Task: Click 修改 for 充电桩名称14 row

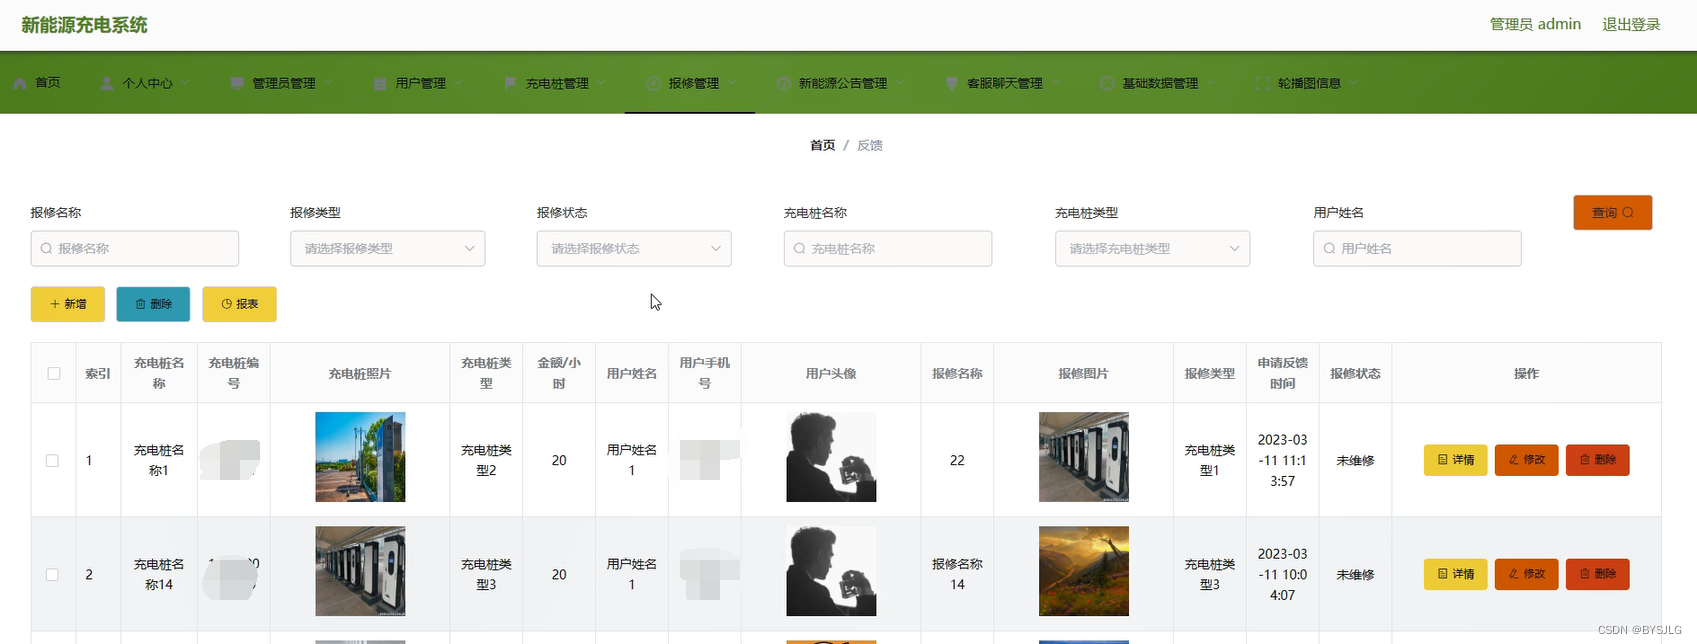Action: [1527, 574]
